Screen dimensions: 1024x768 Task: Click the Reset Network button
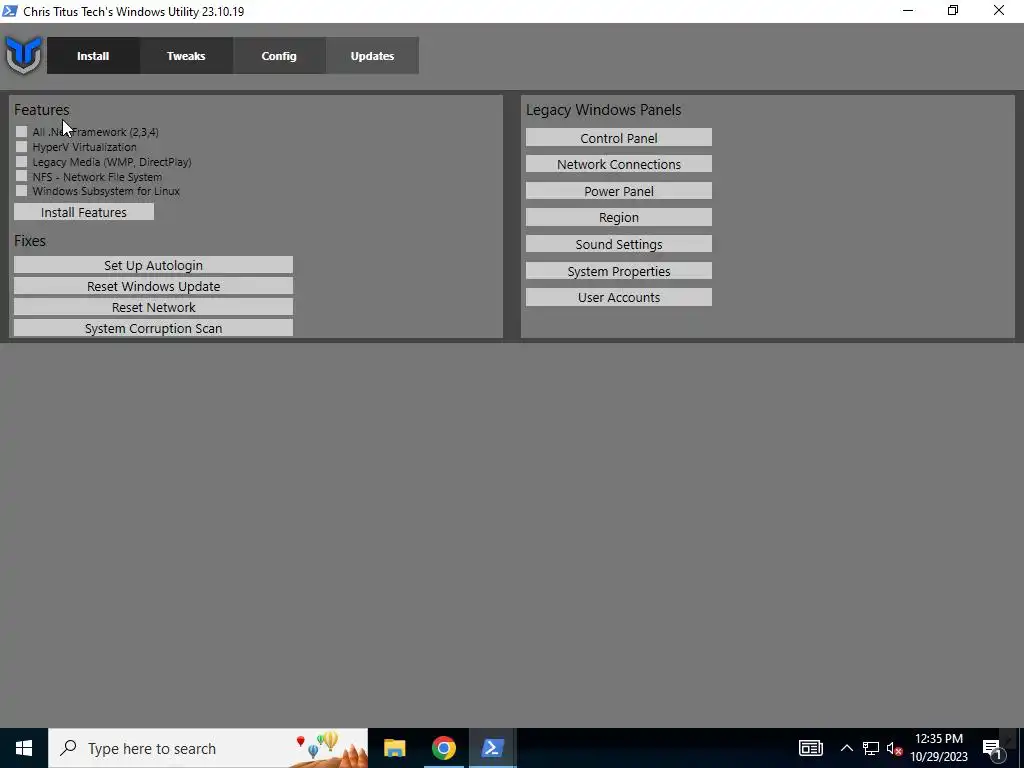point(153,307)
